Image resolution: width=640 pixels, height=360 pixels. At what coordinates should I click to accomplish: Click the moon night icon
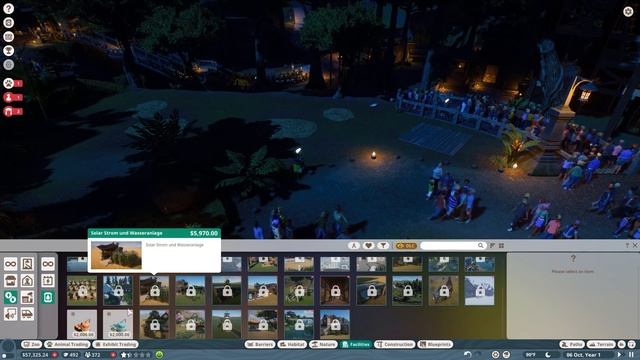[x=548, y=355]
